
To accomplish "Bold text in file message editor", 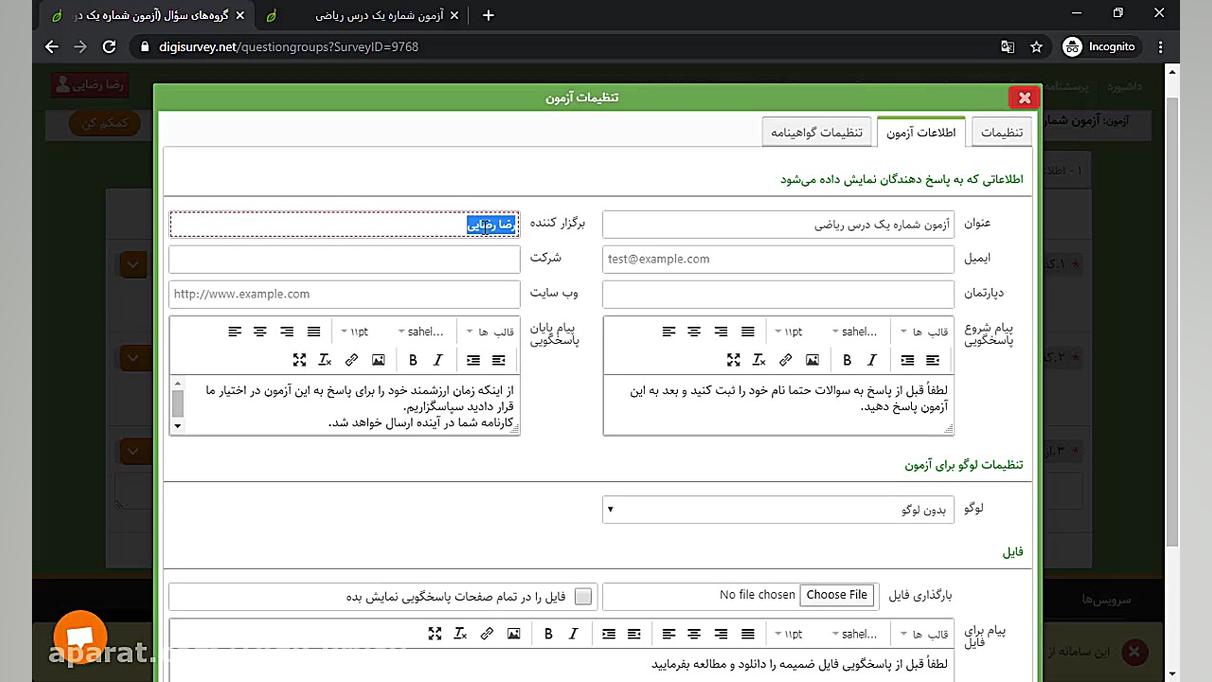I will pos(548,634).
